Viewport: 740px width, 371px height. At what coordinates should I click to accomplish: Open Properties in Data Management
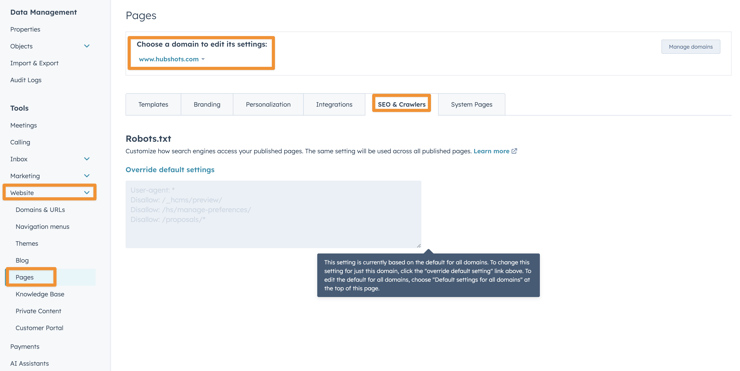(x=25, y=29)
